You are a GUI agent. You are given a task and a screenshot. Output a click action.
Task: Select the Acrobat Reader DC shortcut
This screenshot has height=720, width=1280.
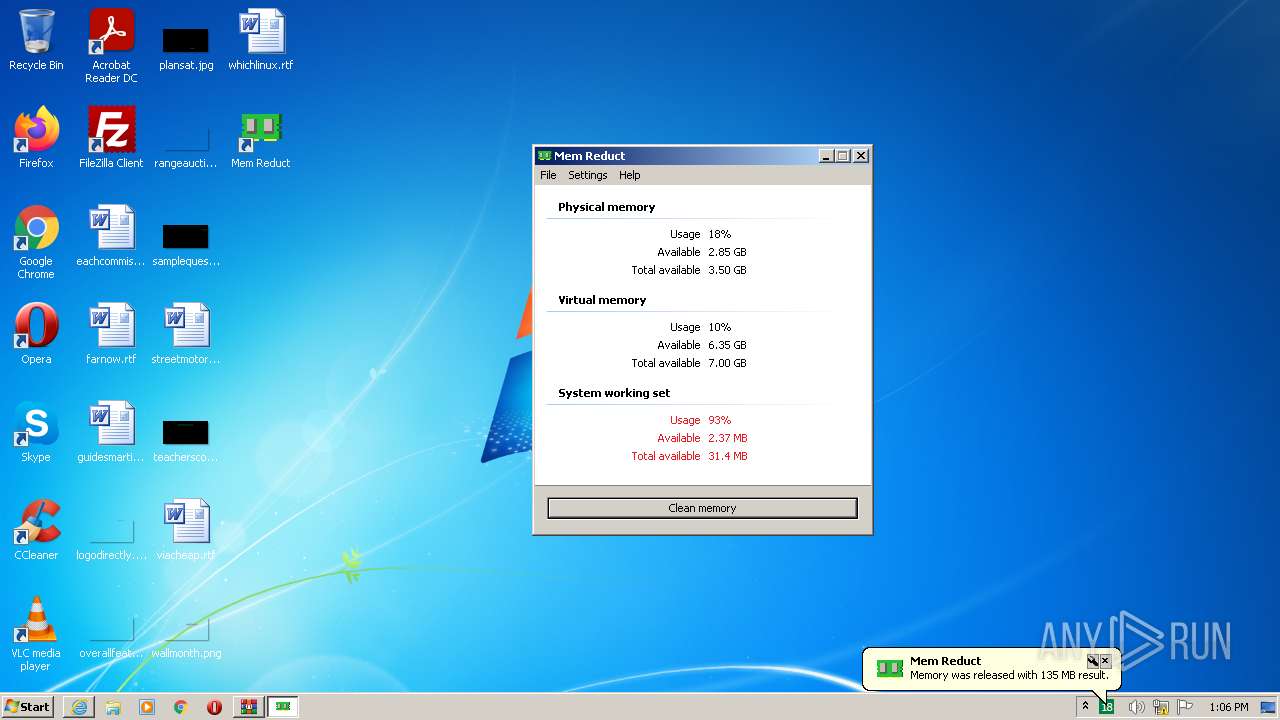click(111, 46)
